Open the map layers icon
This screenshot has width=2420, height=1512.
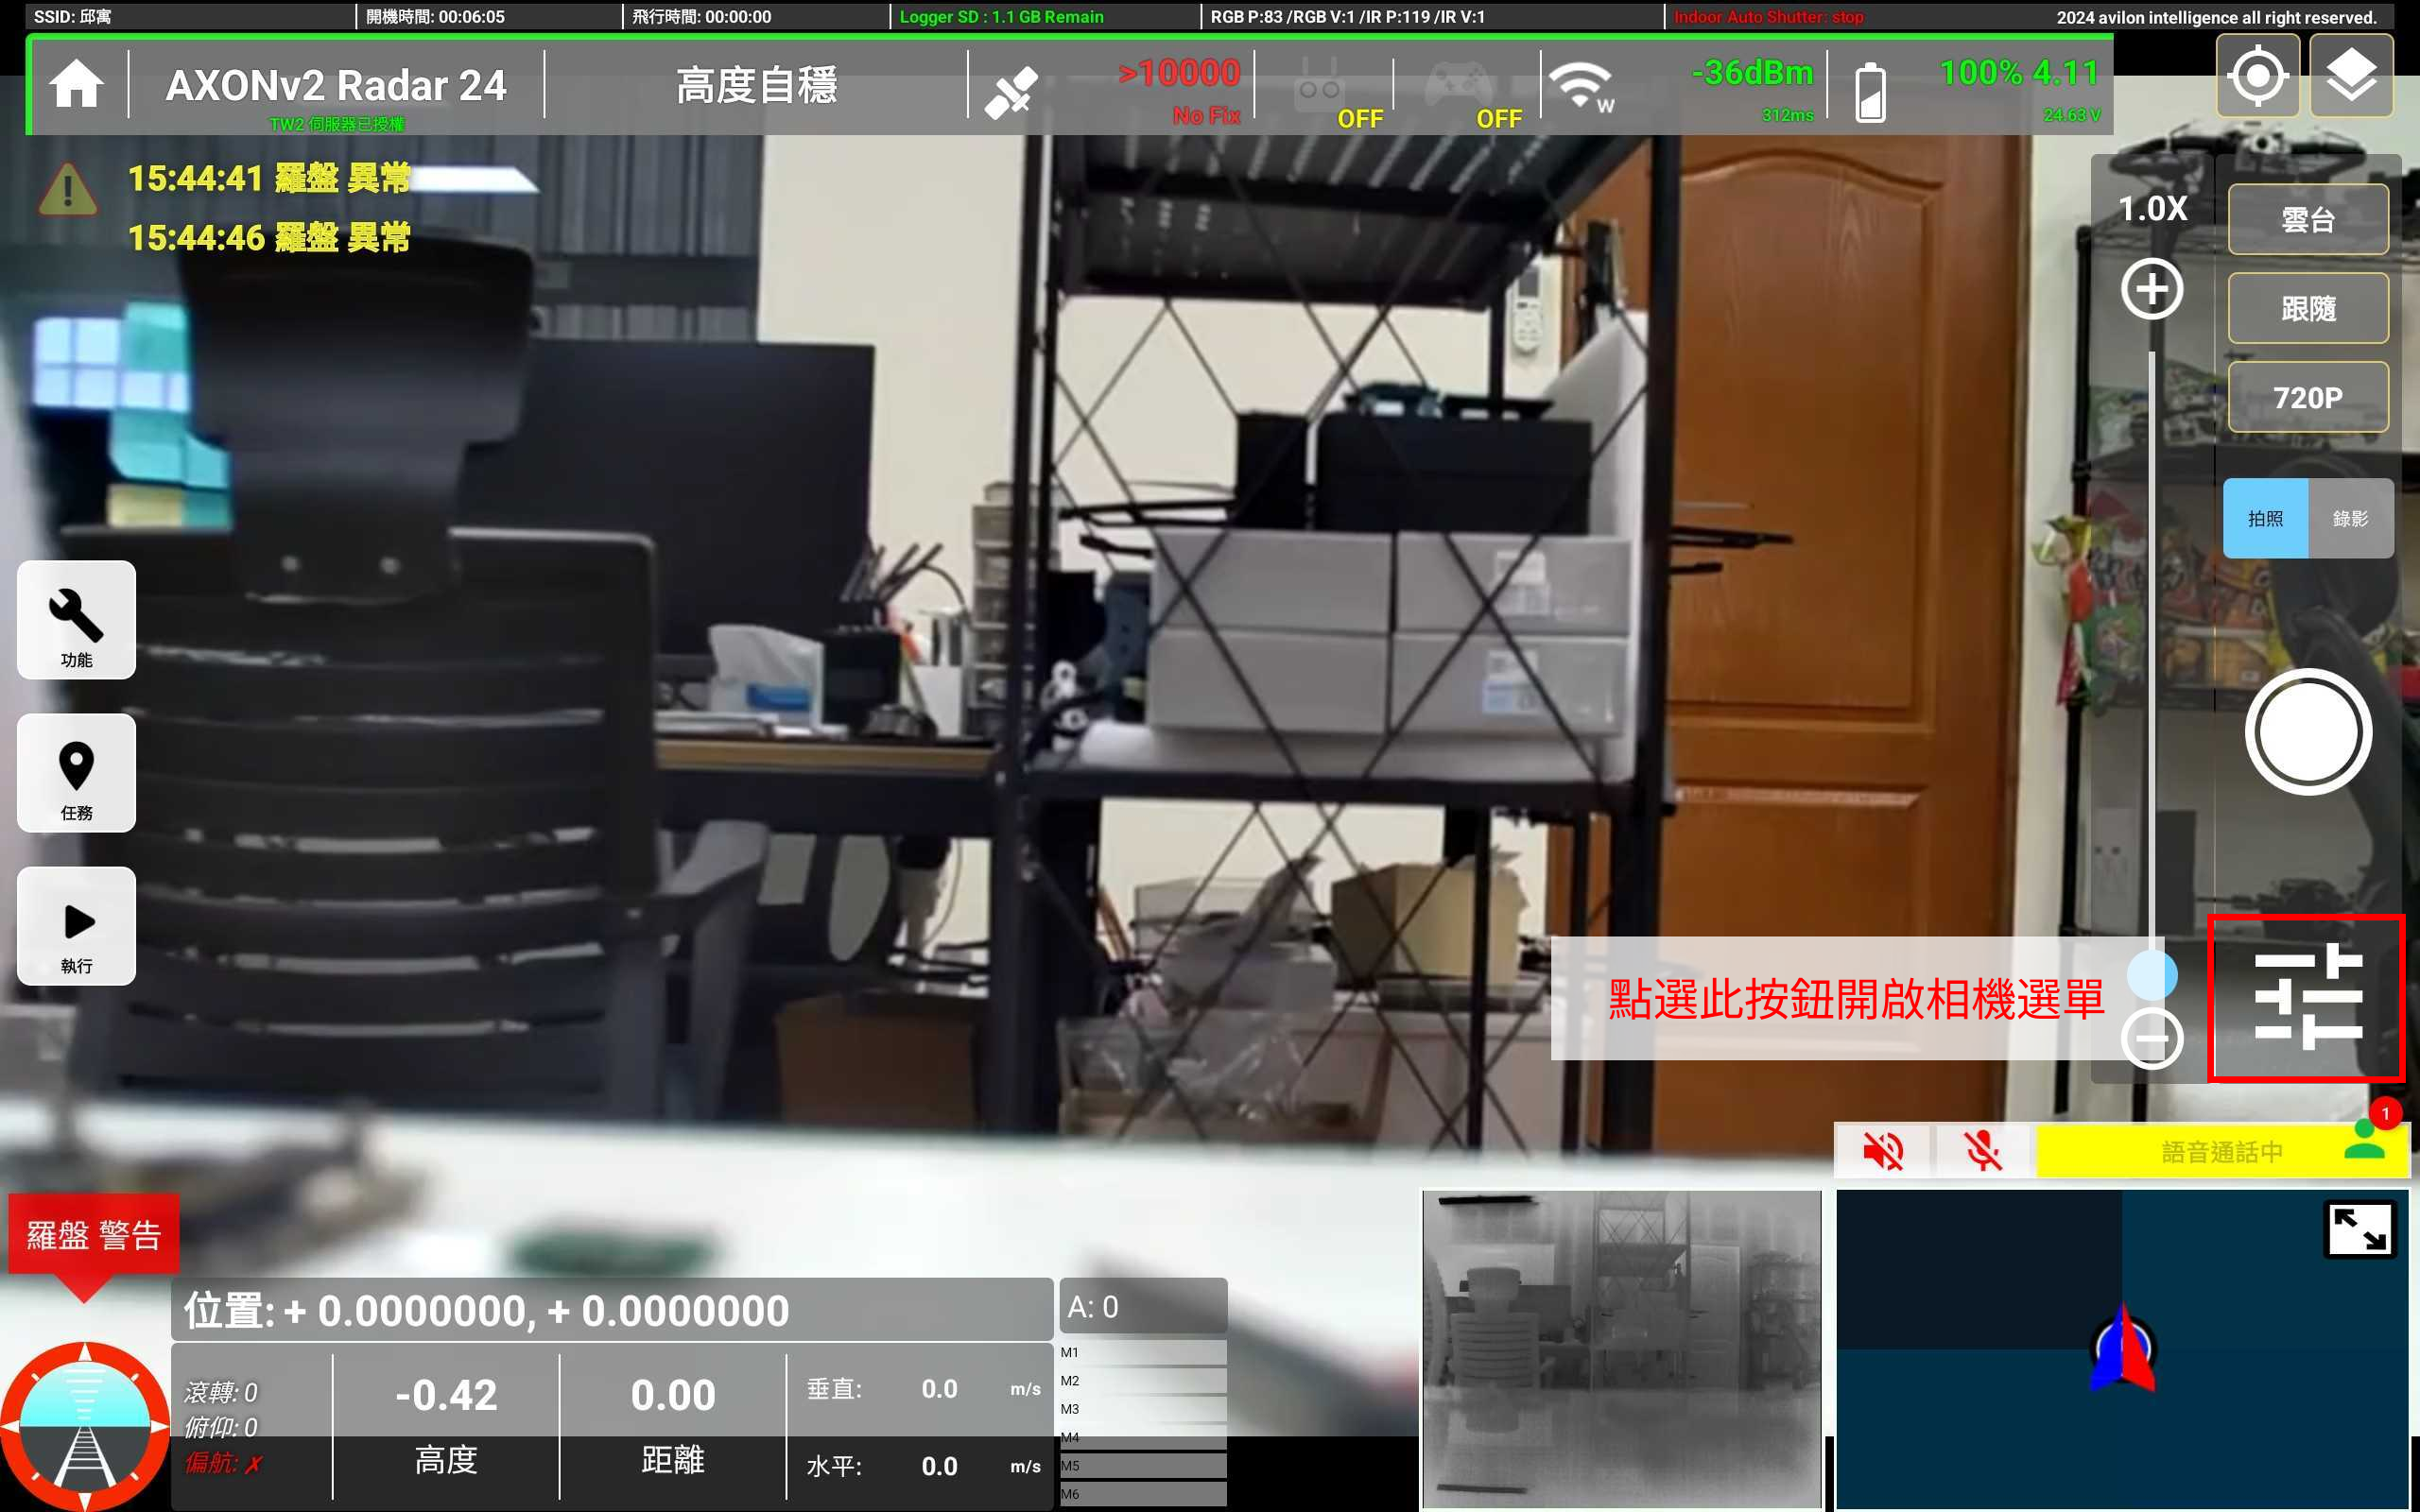pyautogui.click(x=2350, y=76)
